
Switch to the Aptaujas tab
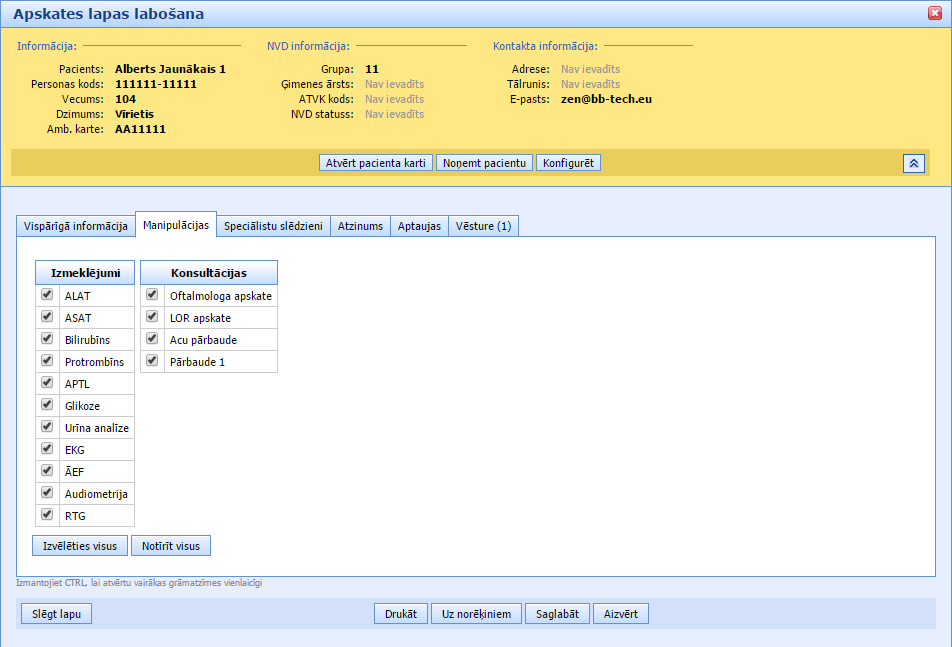point(419,226)
